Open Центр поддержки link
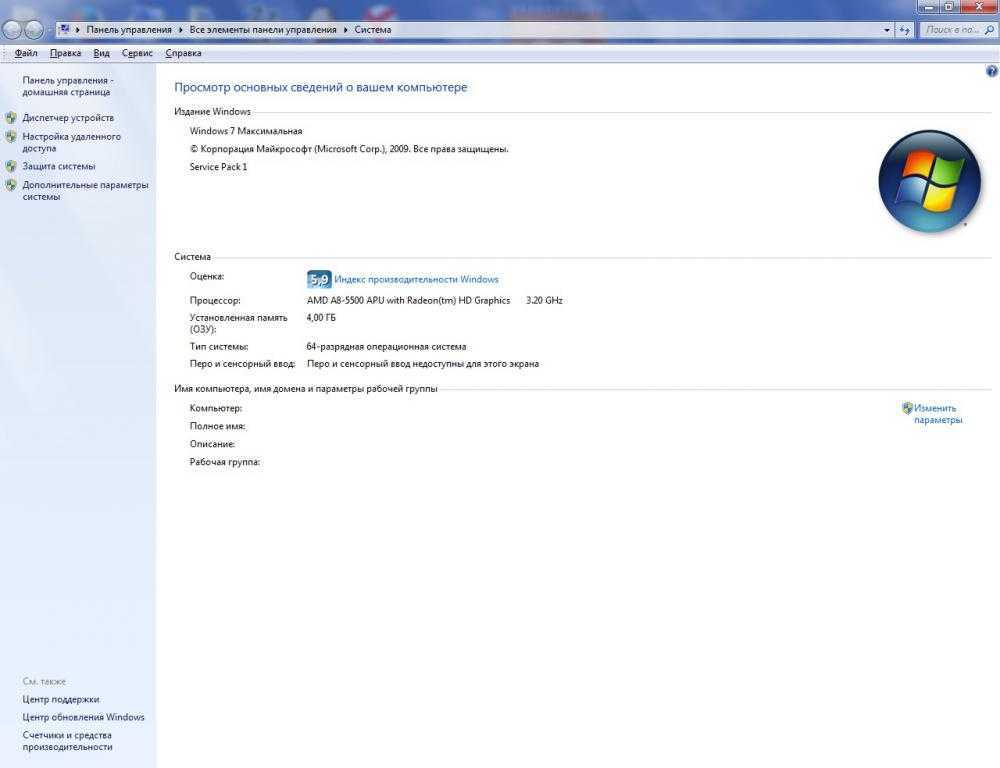1000x768 pixels. point(61,700)
